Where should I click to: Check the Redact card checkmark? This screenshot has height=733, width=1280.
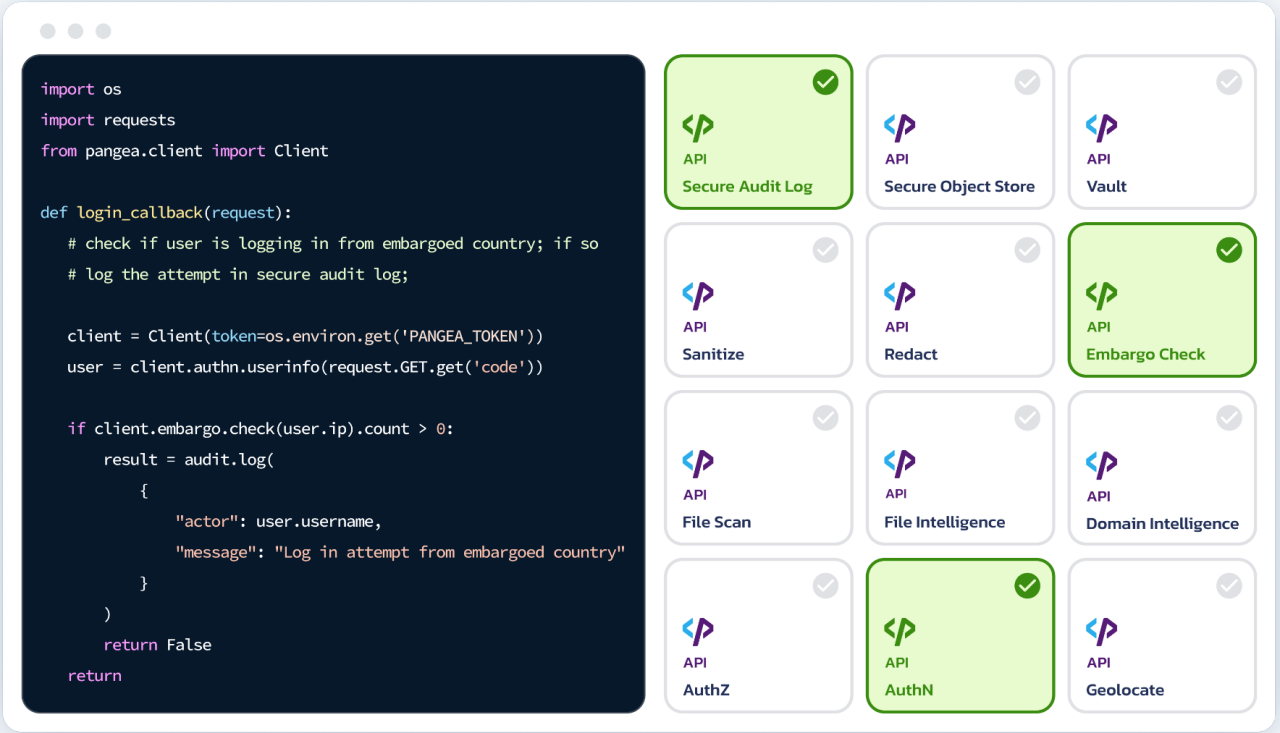1027,250
